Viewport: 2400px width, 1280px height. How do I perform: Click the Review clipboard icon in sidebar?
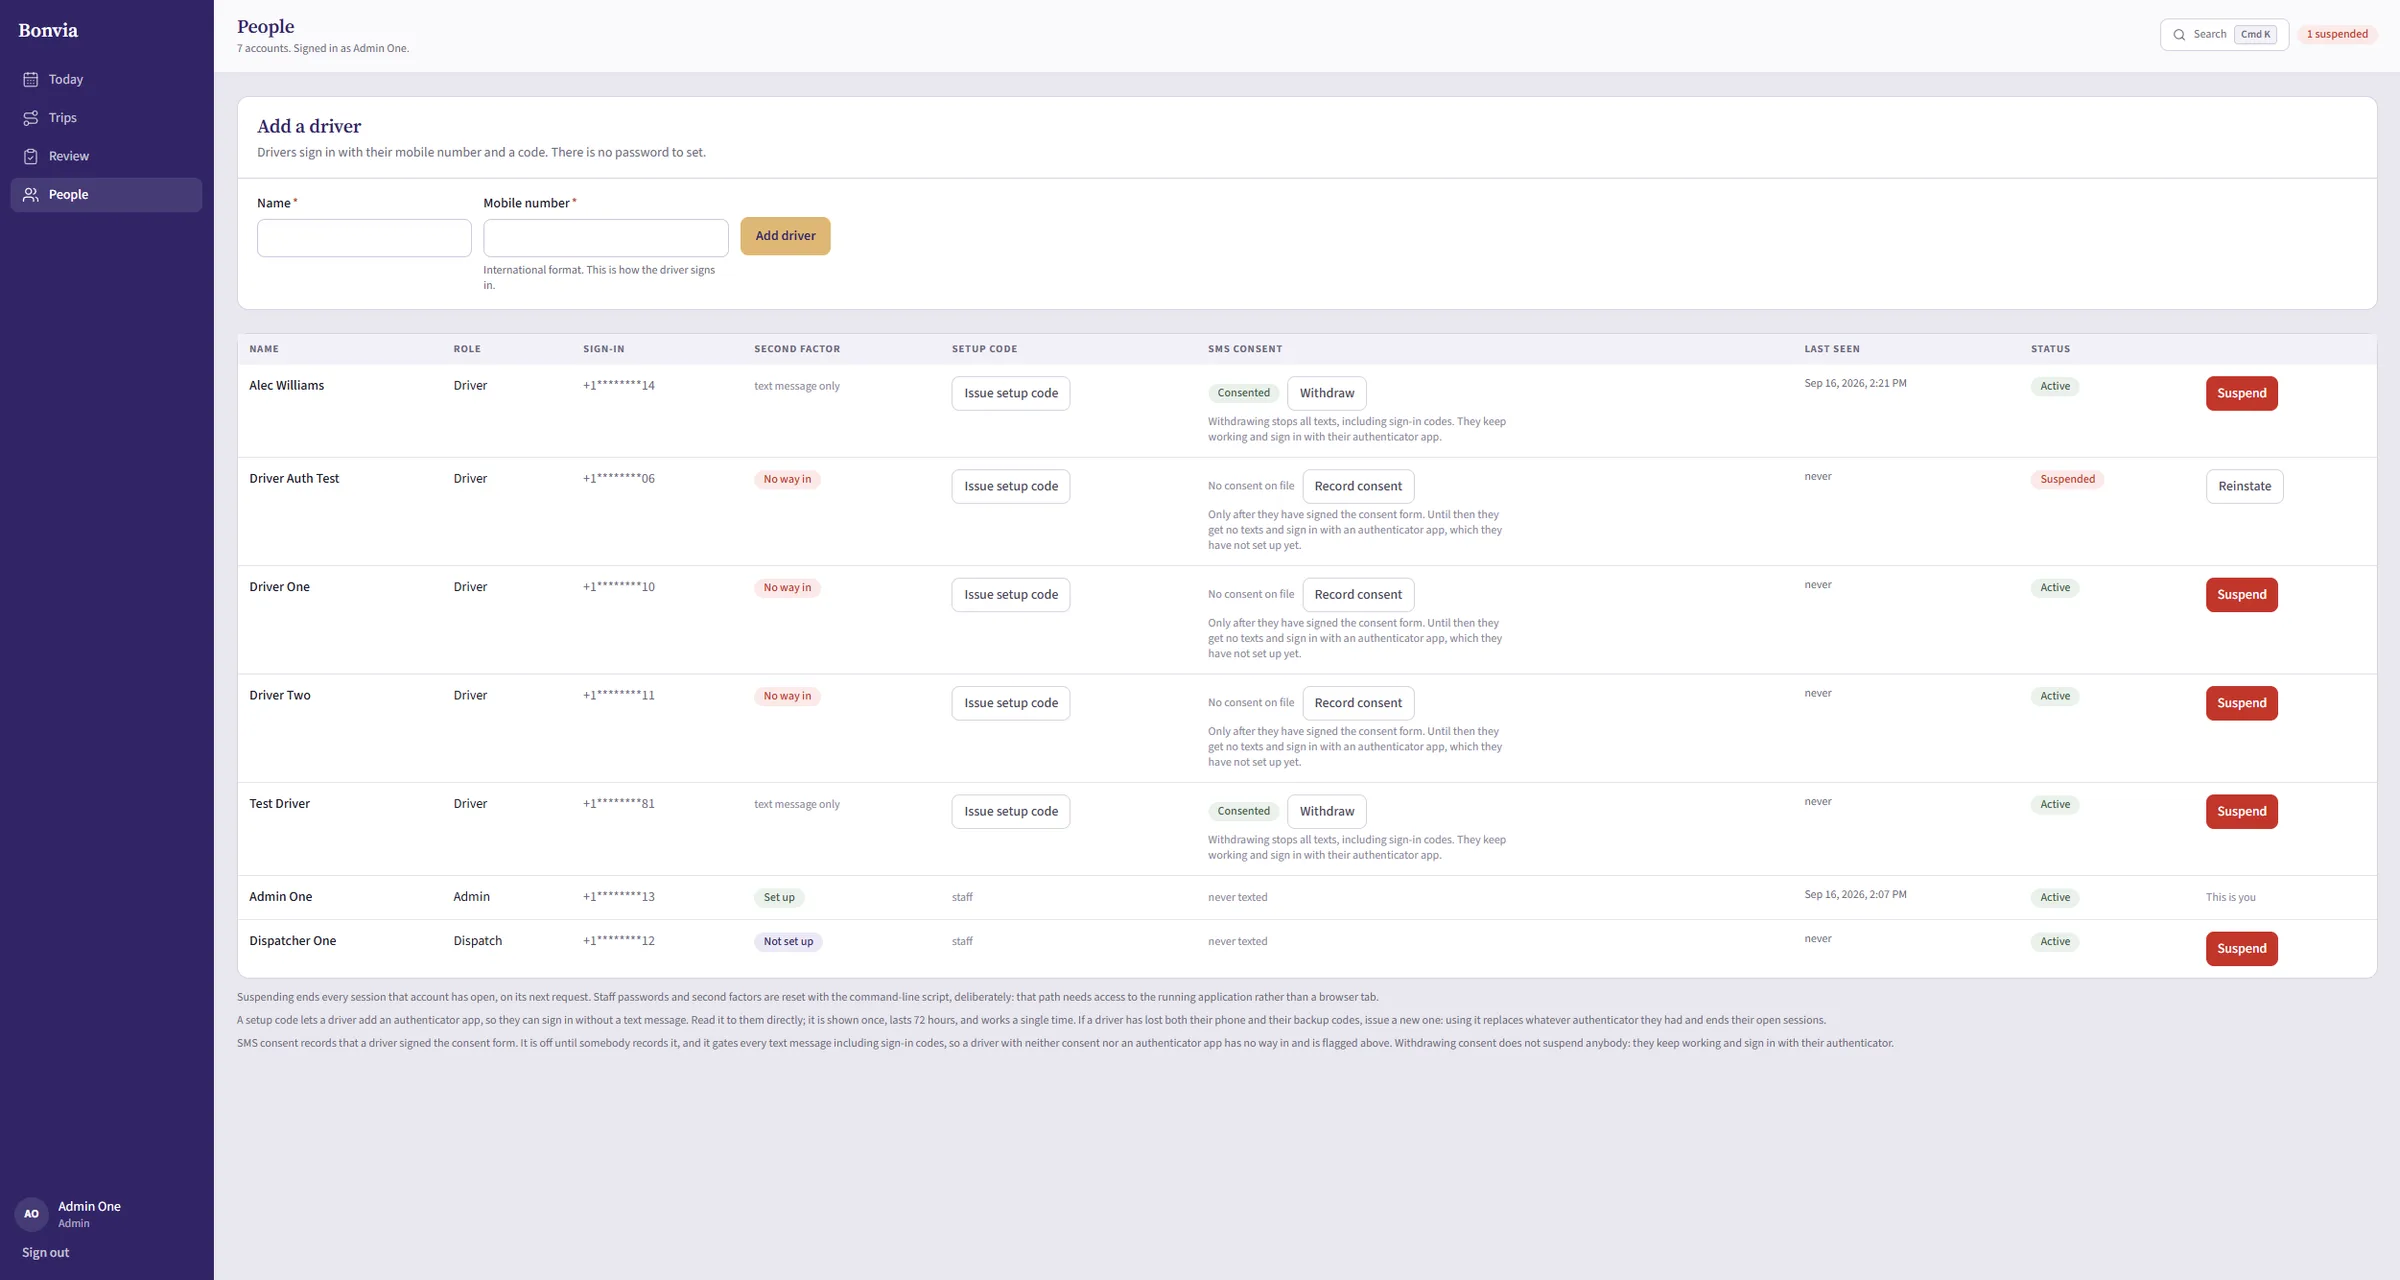31,156
